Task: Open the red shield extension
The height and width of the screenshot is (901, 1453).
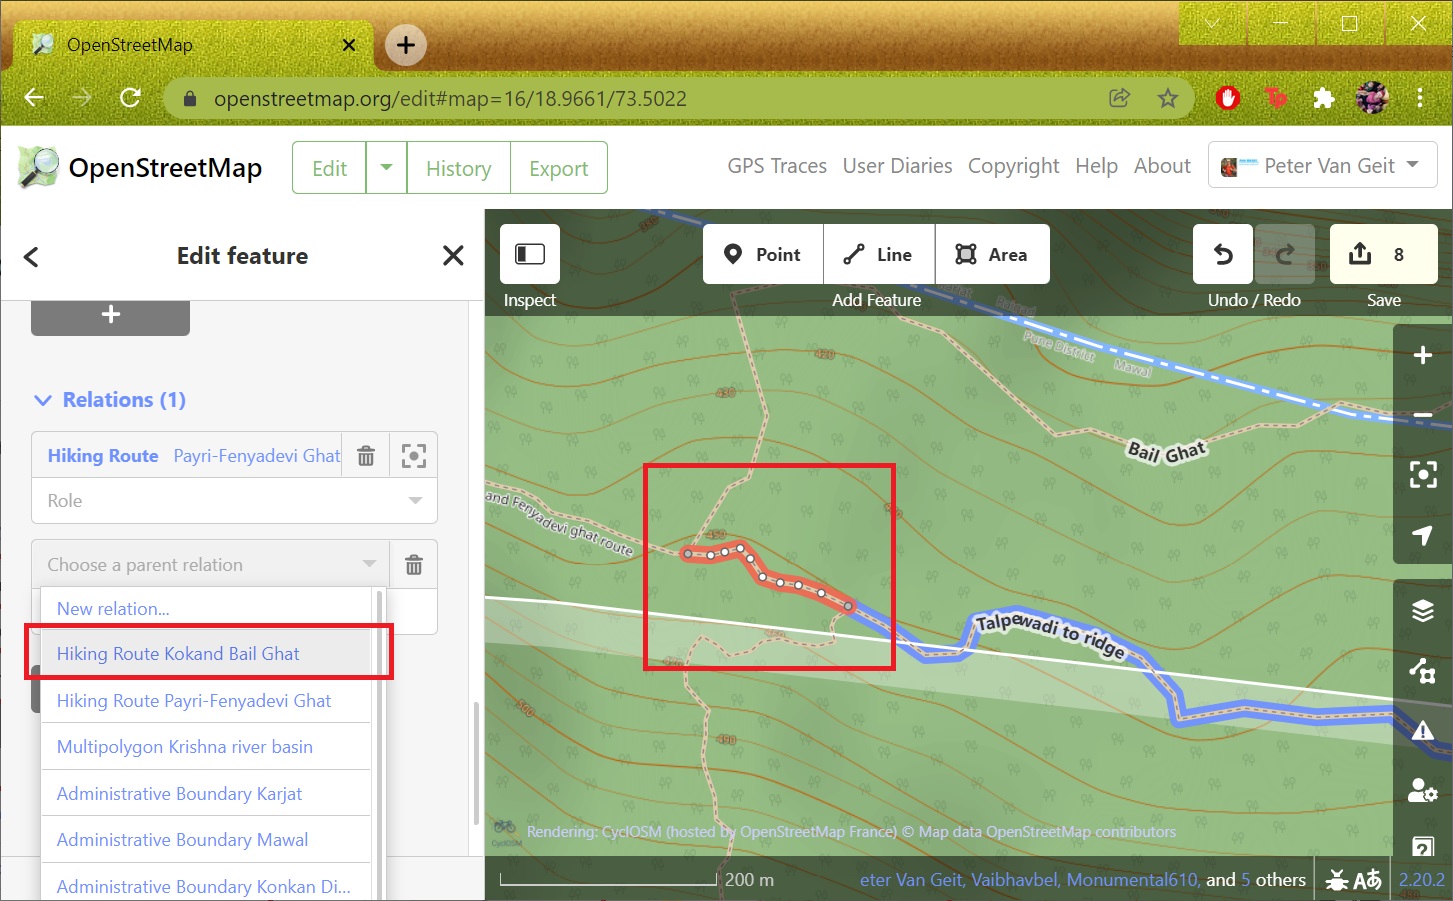Action: click(1228, 98)
